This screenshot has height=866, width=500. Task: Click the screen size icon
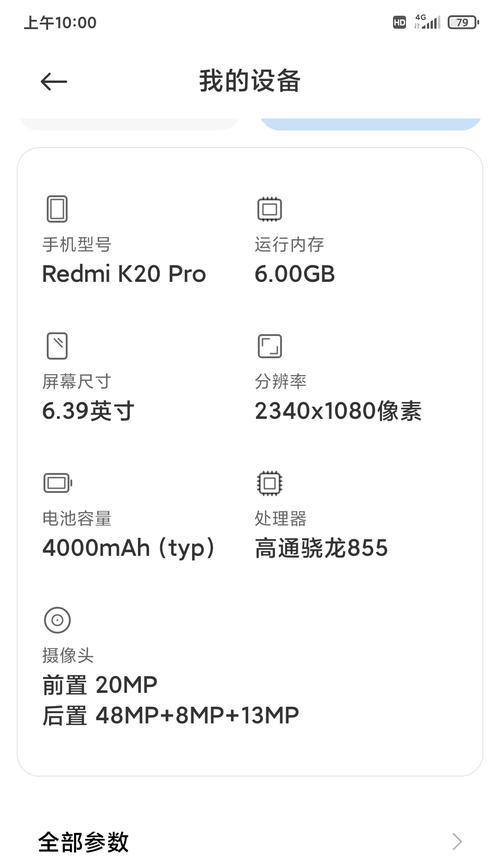[x=57, y=346]
